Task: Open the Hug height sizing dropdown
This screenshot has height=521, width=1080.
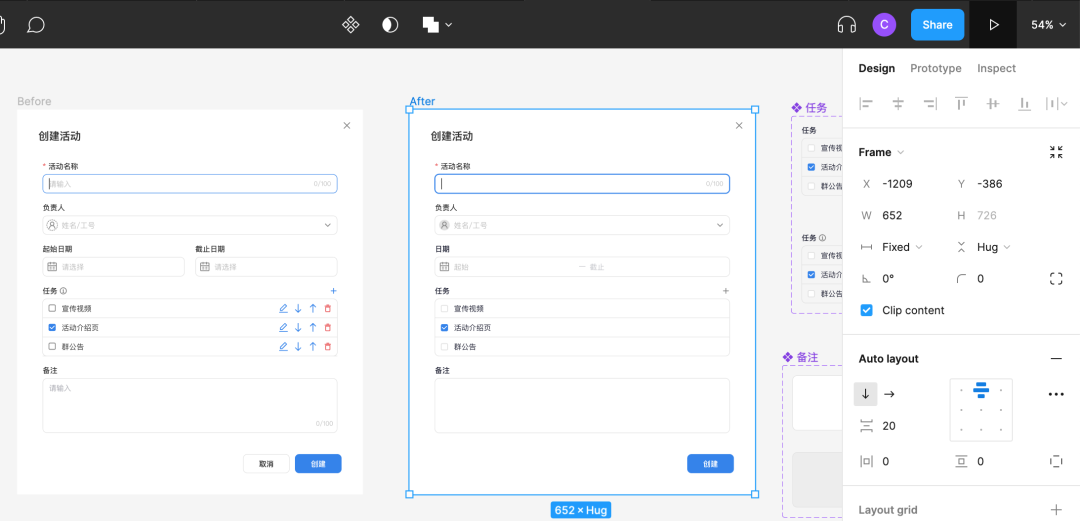Action: [x=993, y=247]
